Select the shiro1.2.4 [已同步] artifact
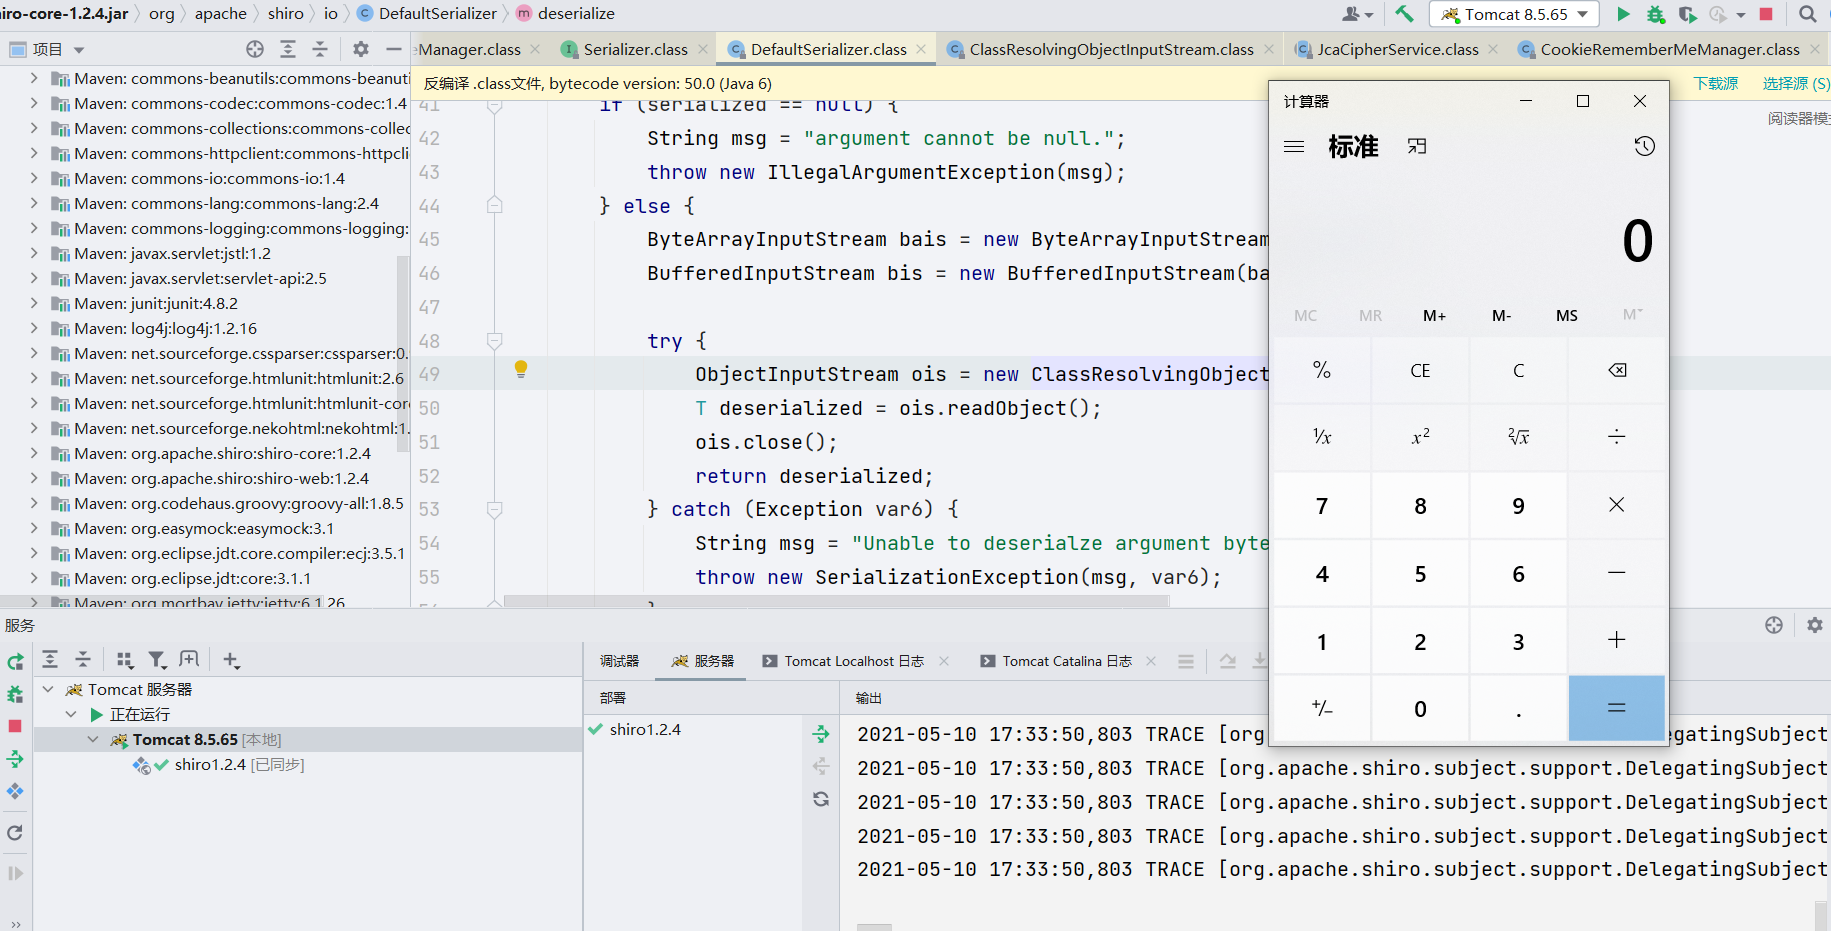Screen dimensions: 1831x931 [239, 765]
